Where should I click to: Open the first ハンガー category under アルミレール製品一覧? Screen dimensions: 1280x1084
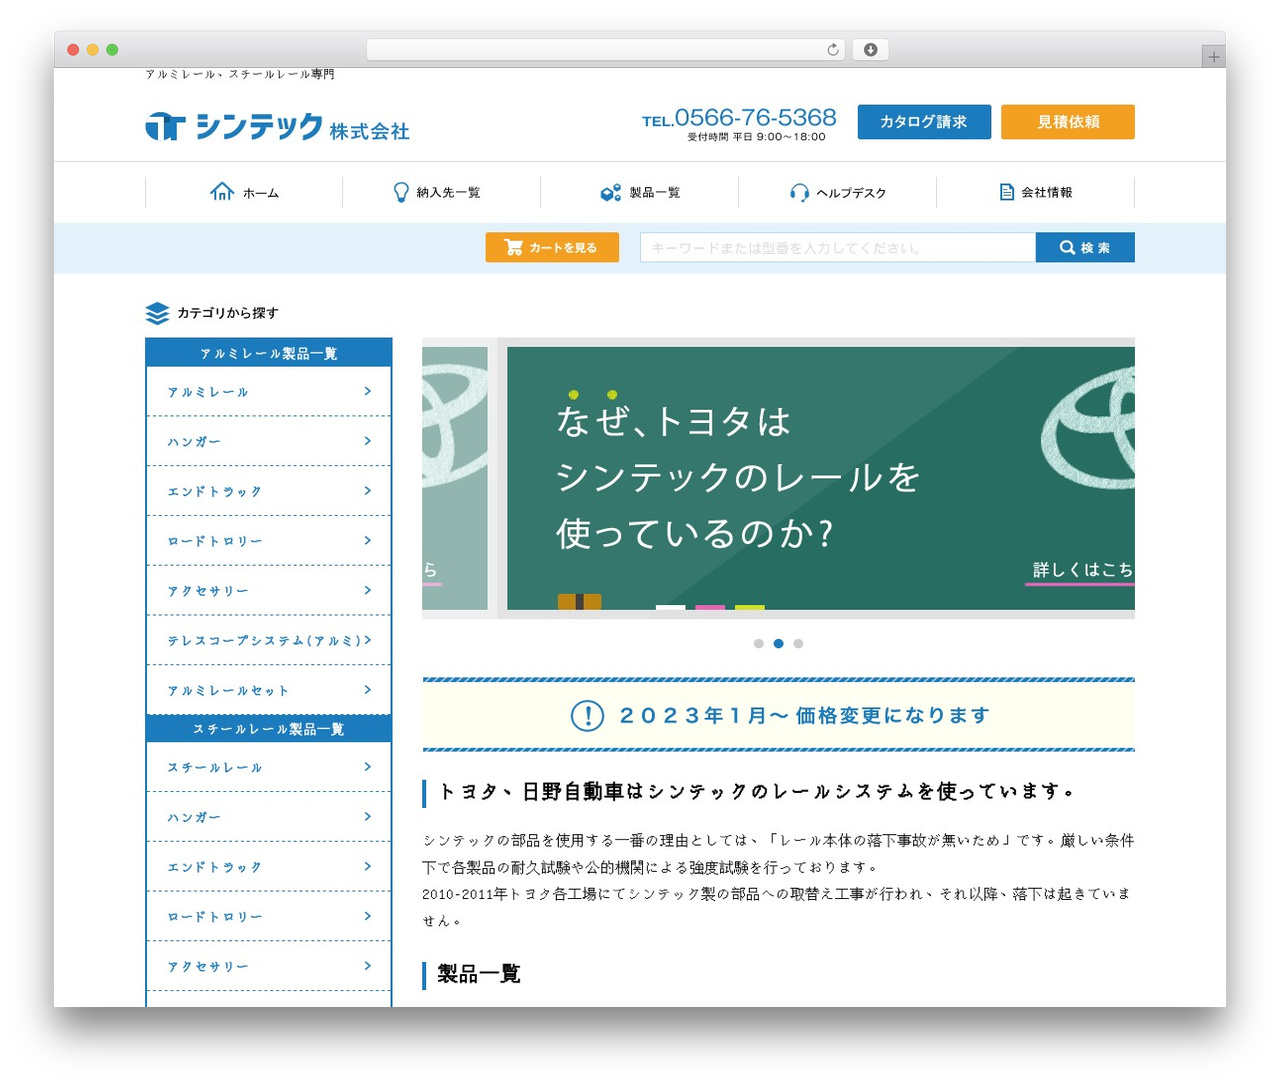pyautogui.click(x=269, y=441)
